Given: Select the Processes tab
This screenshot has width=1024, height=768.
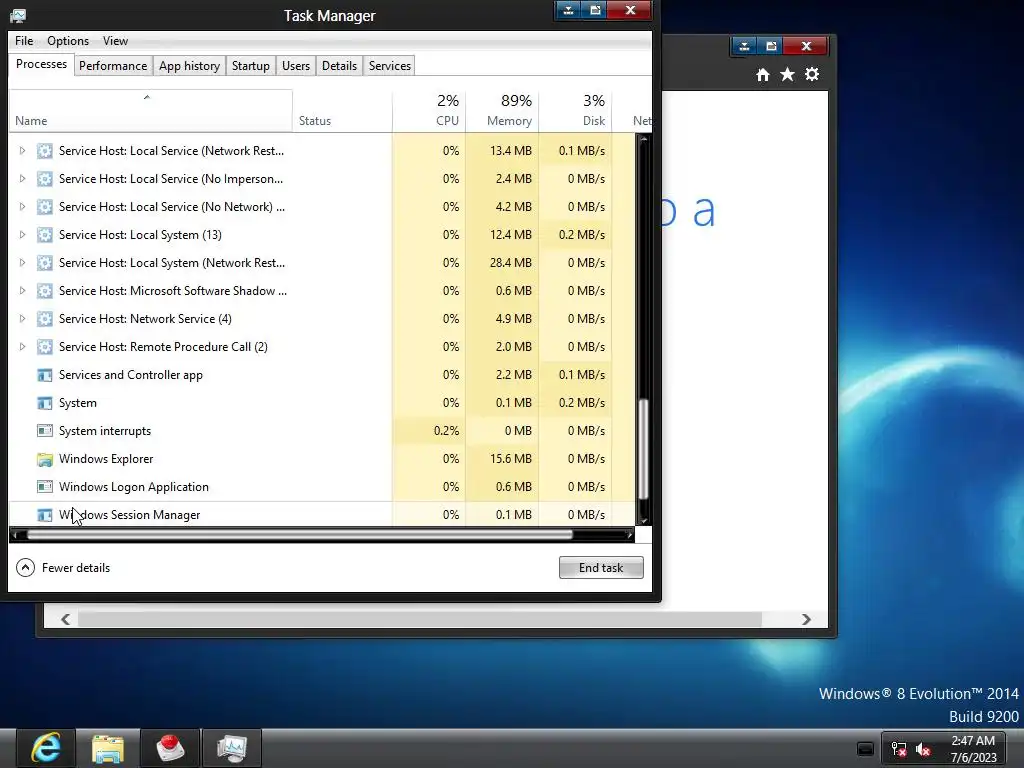Looking at the screenshot, I should click(41, 64).
